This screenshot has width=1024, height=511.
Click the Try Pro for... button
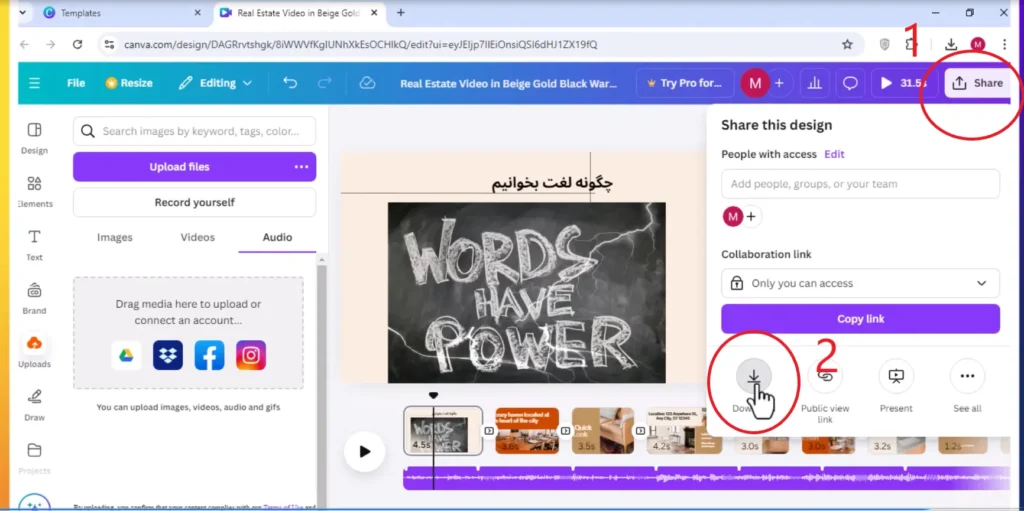pyautogui.click(x=684, y=83)
